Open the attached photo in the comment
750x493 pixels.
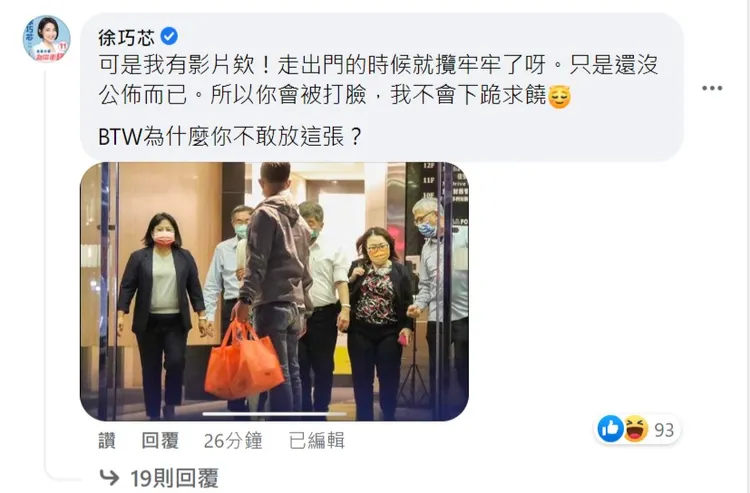click(274, 292)
